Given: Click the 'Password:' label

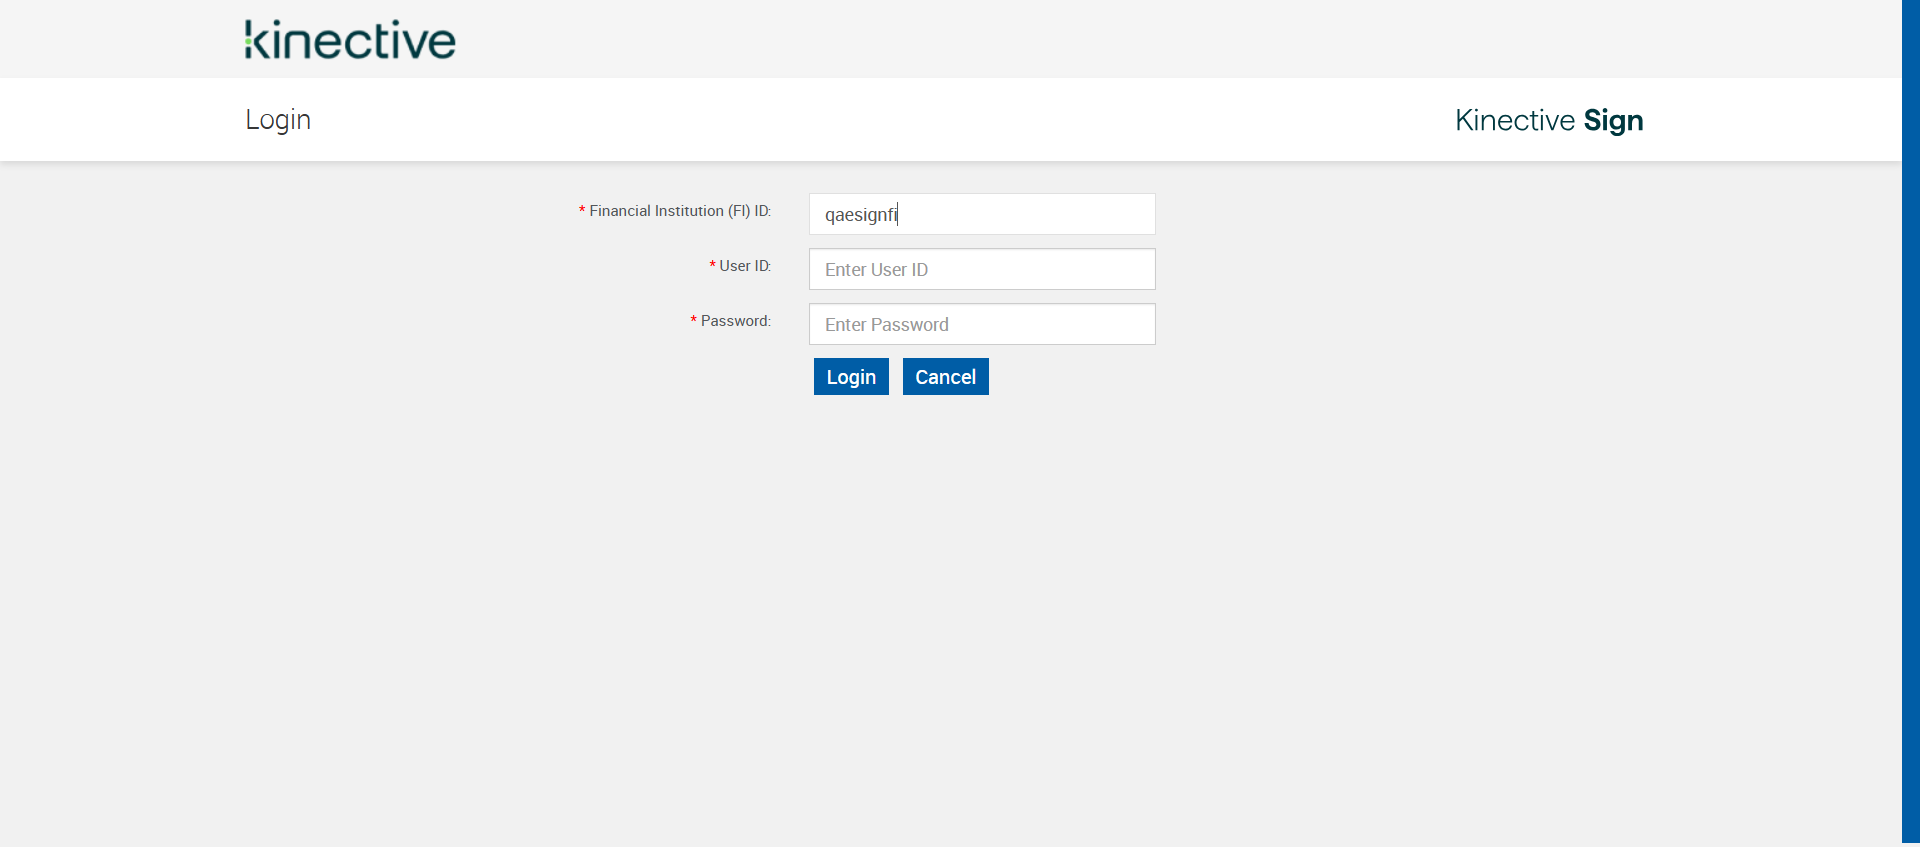Looking at the screenshot, I should pos(736,321).
